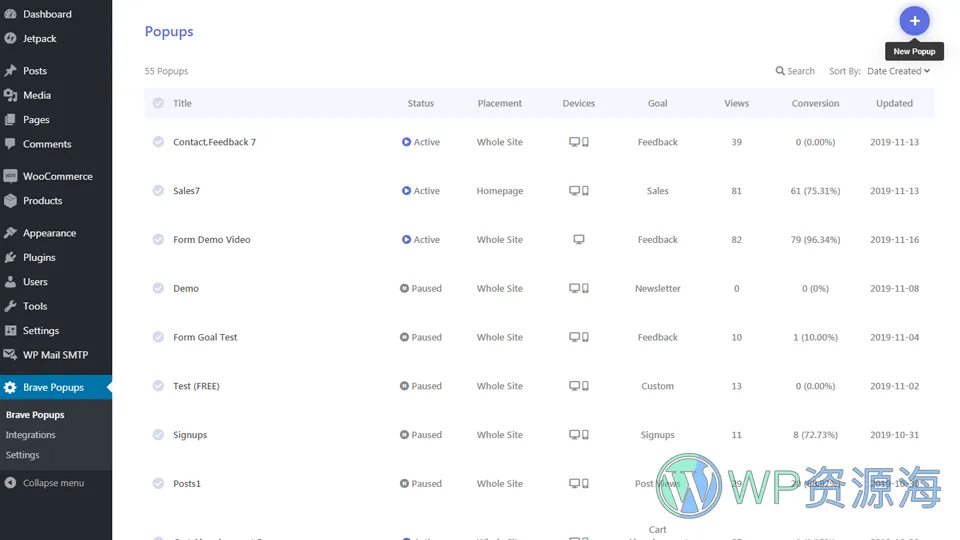Click the Active status icon for Sales7
Image resolution: width=960 pixels, height=540 pixels.
(406, 191)
